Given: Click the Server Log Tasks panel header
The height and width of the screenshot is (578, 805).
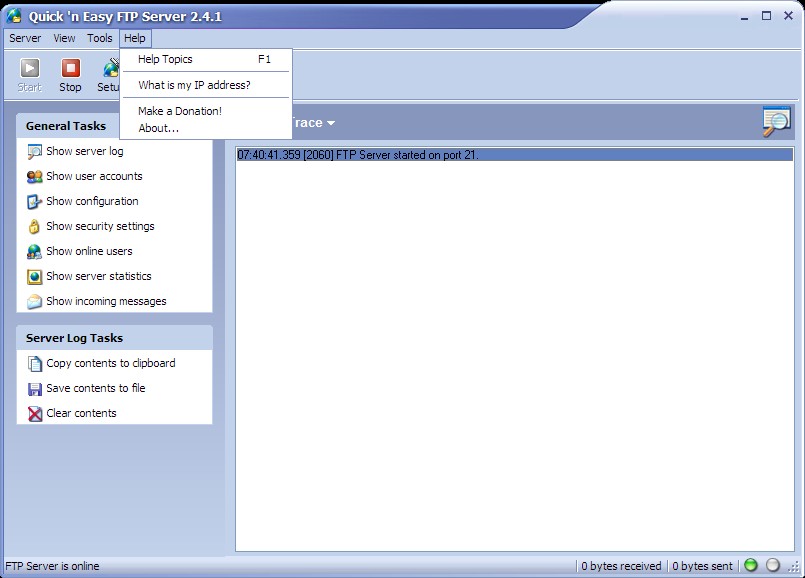Looking at the screenshot, I should (x=114, y=338).
